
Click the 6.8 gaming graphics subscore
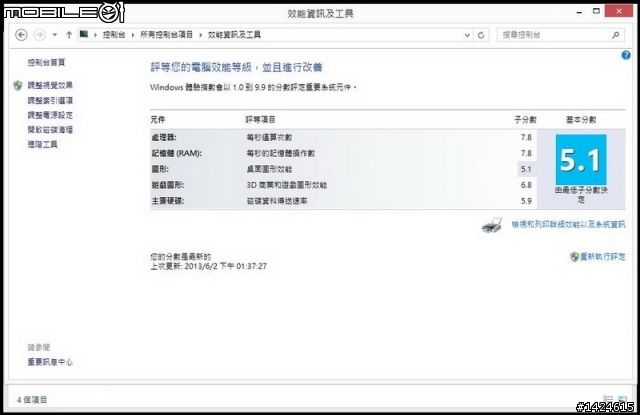click(x=526, y=185)
